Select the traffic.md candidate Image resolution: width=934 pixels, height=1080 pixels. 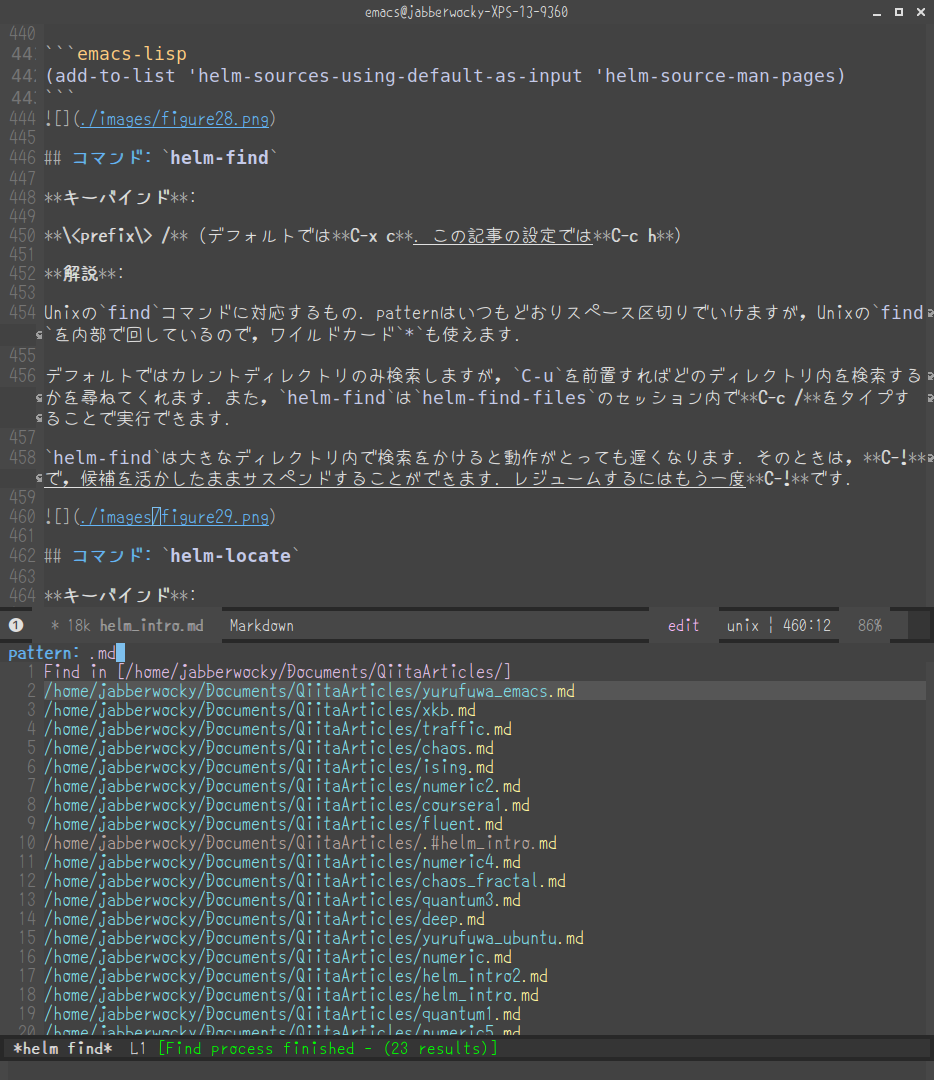278,729
